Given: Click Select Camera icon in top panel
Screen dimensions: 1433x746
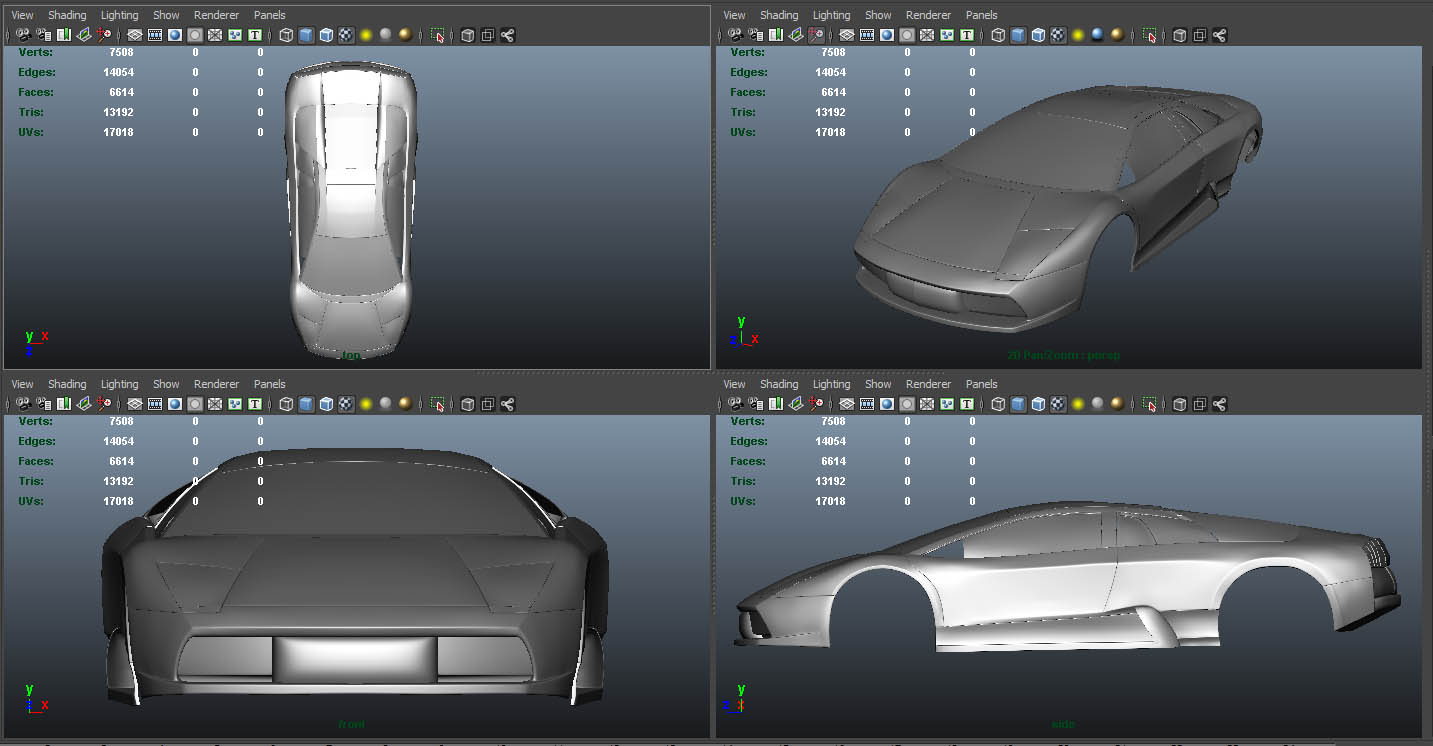Looking at the screenshot, I should [23, 35].
